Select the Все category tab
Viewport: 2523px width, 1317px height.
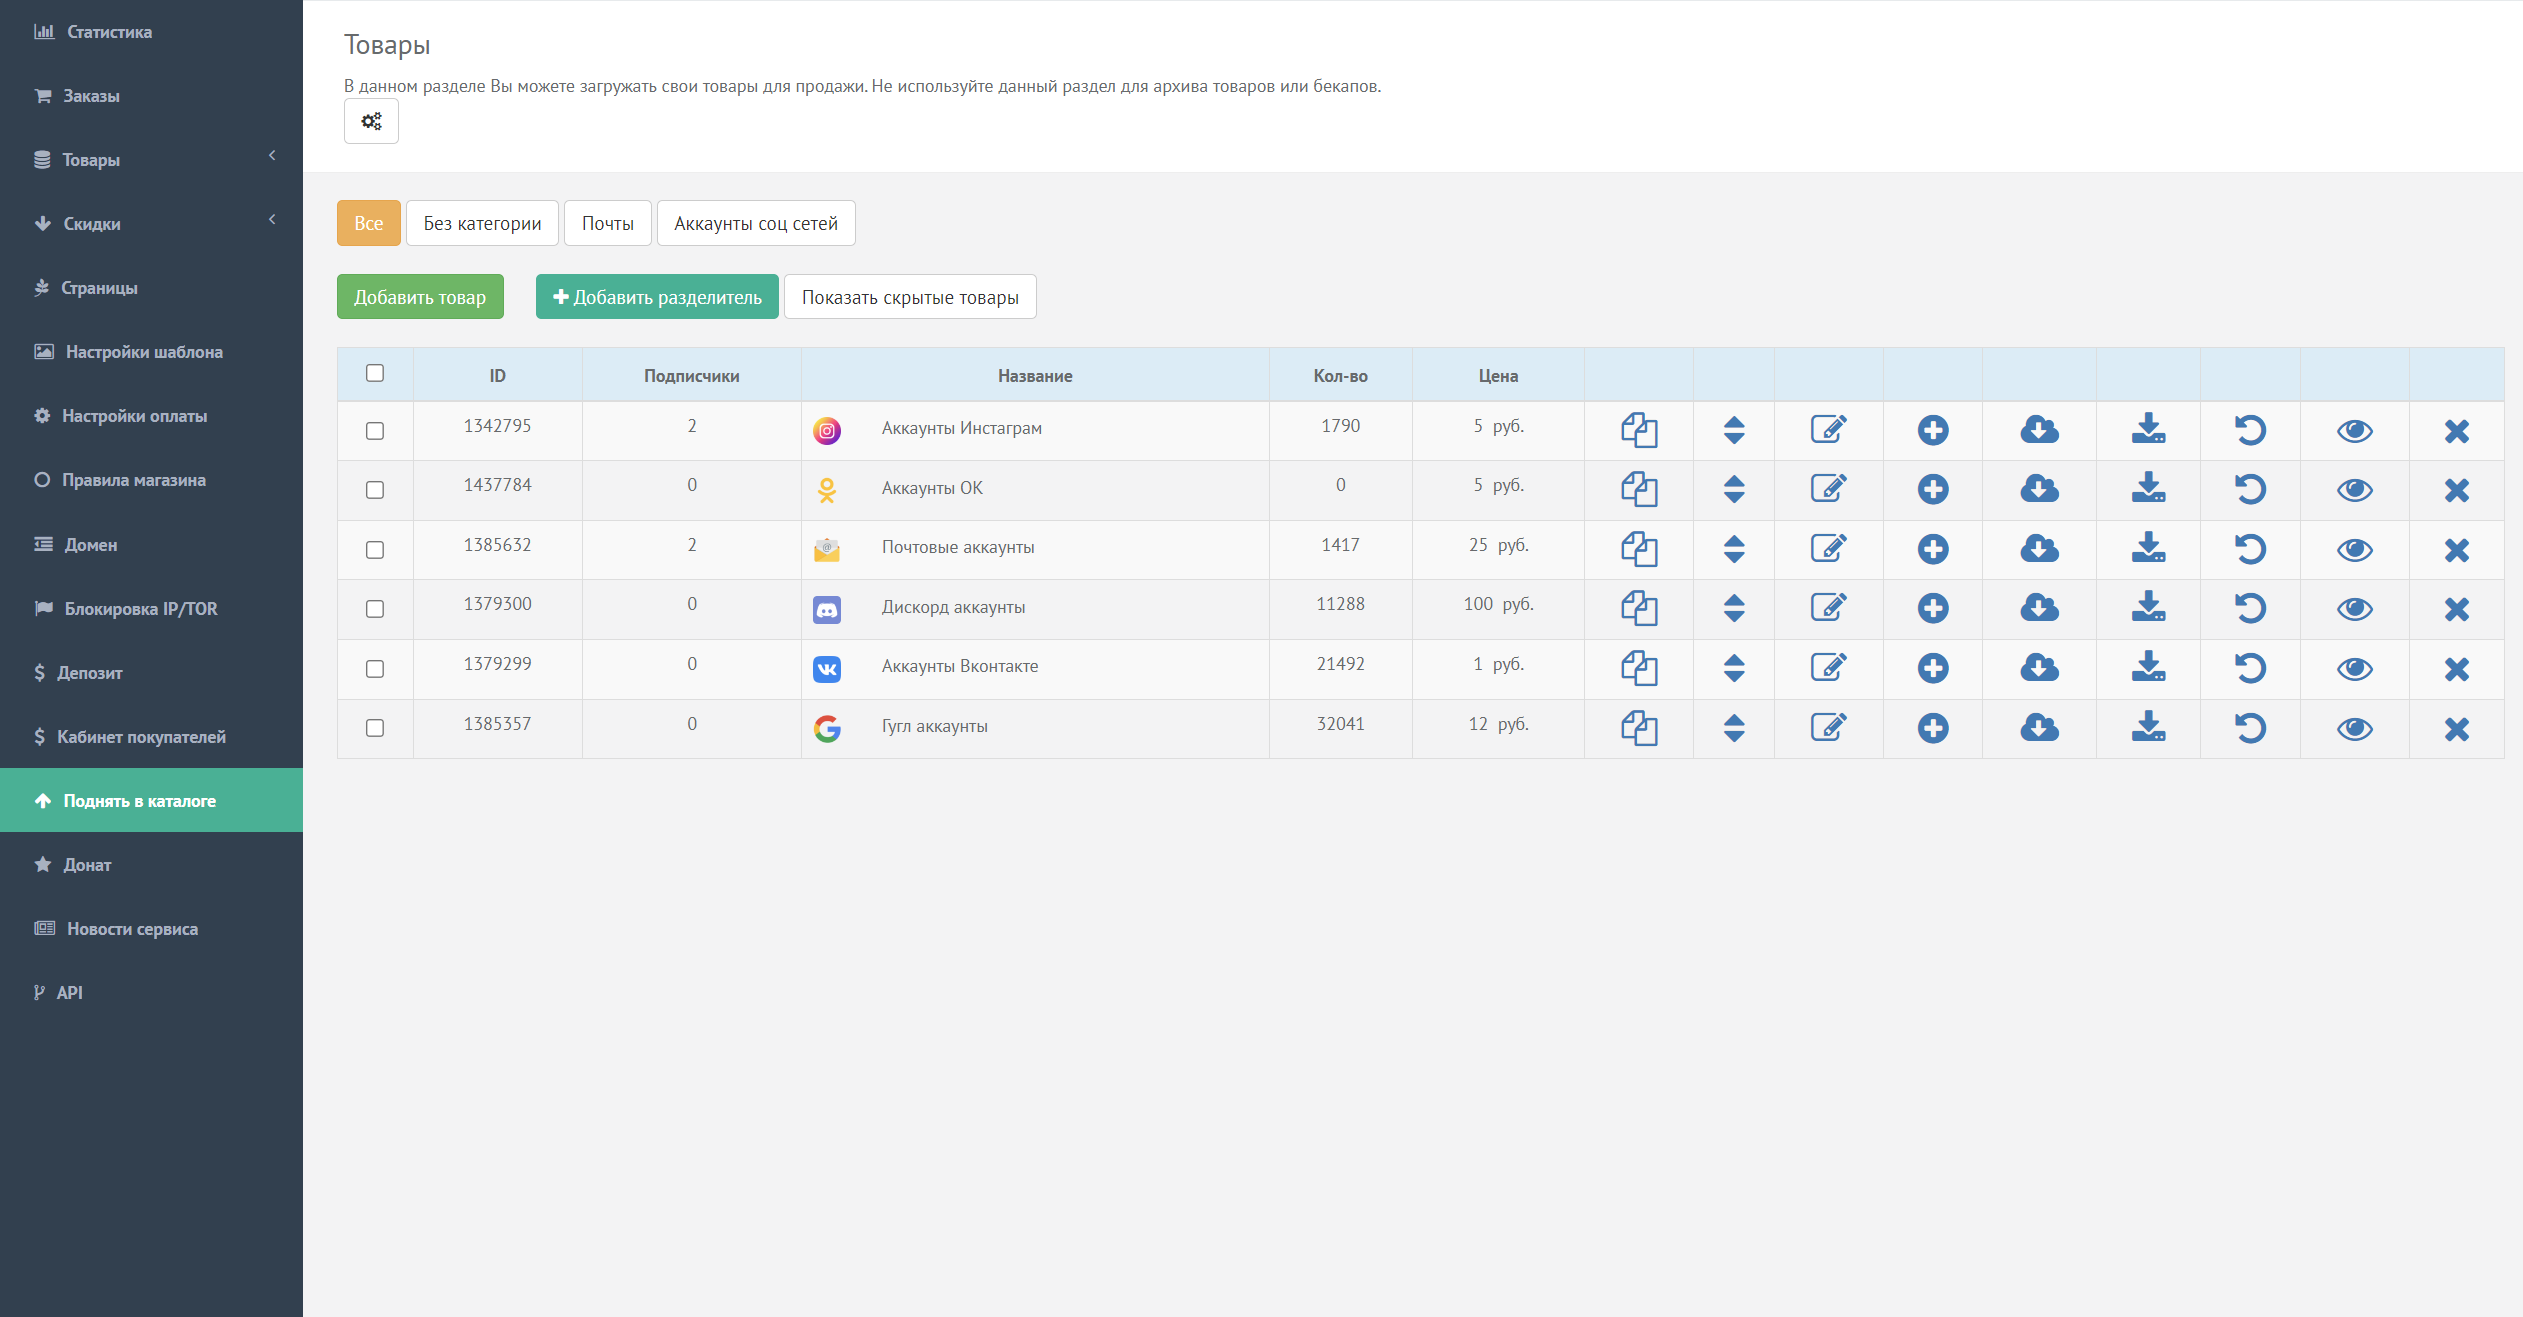tap(369, 223)
